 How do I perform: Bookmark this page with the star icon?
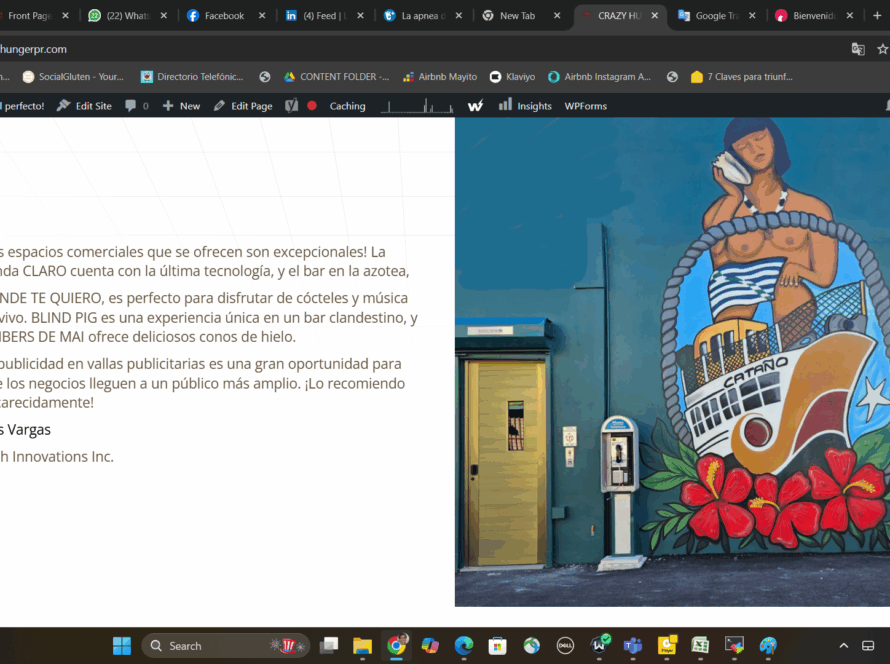(x=883, y=49)
